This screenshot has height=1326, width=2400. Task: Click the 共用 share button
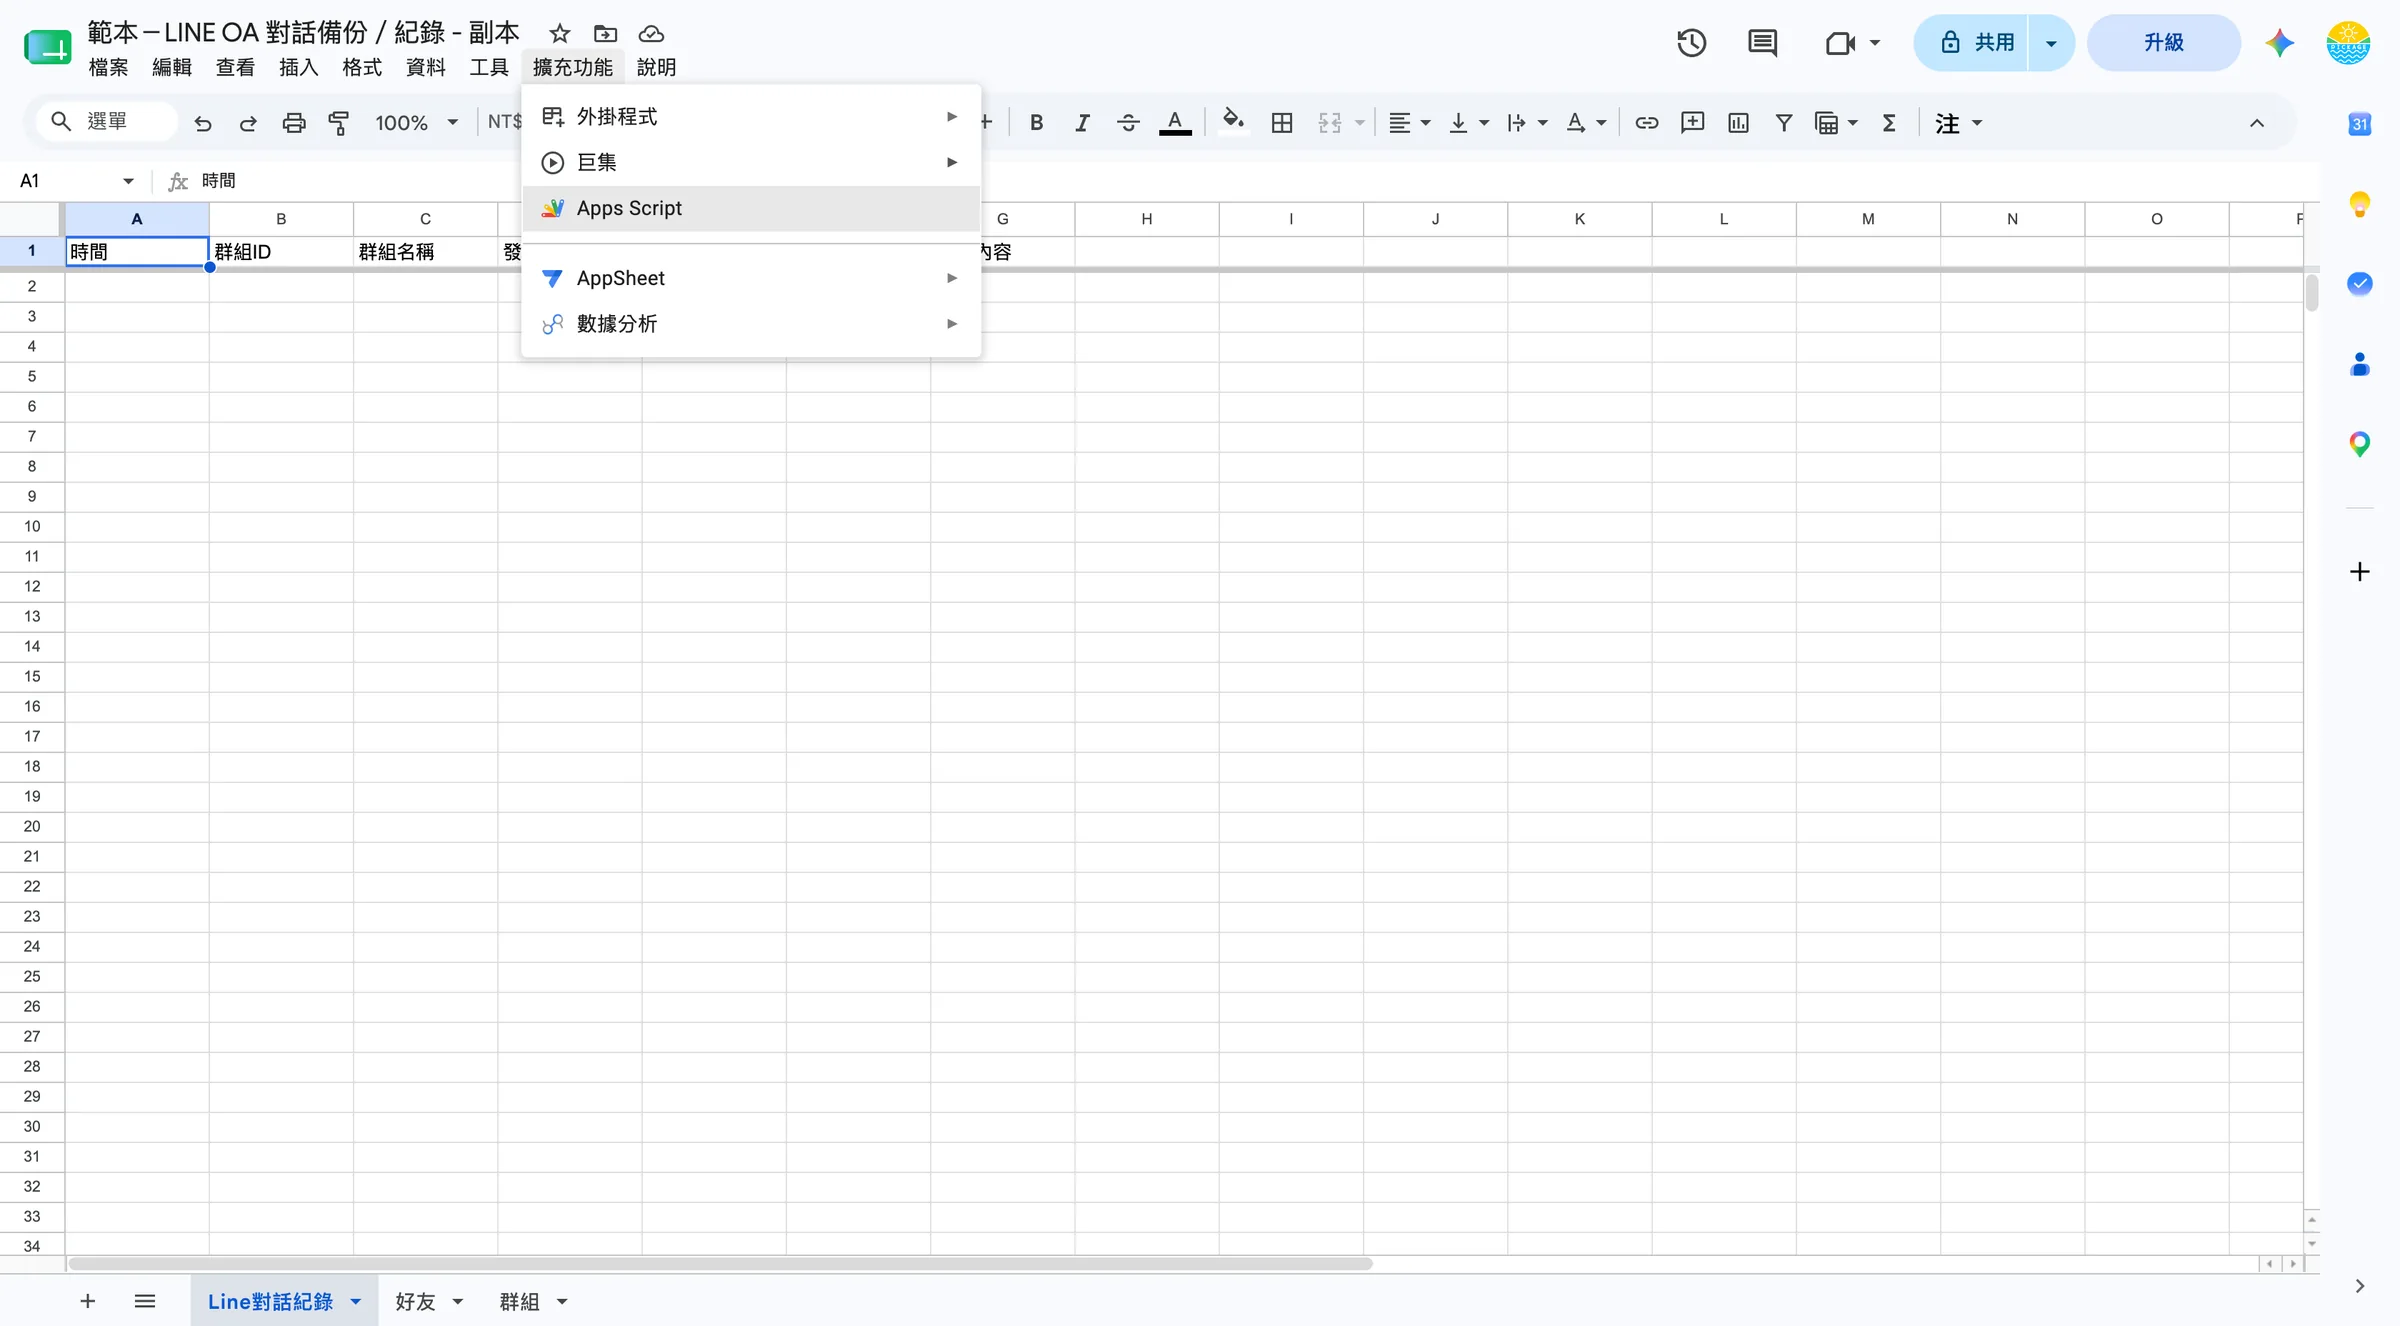tap(1972, 43)
